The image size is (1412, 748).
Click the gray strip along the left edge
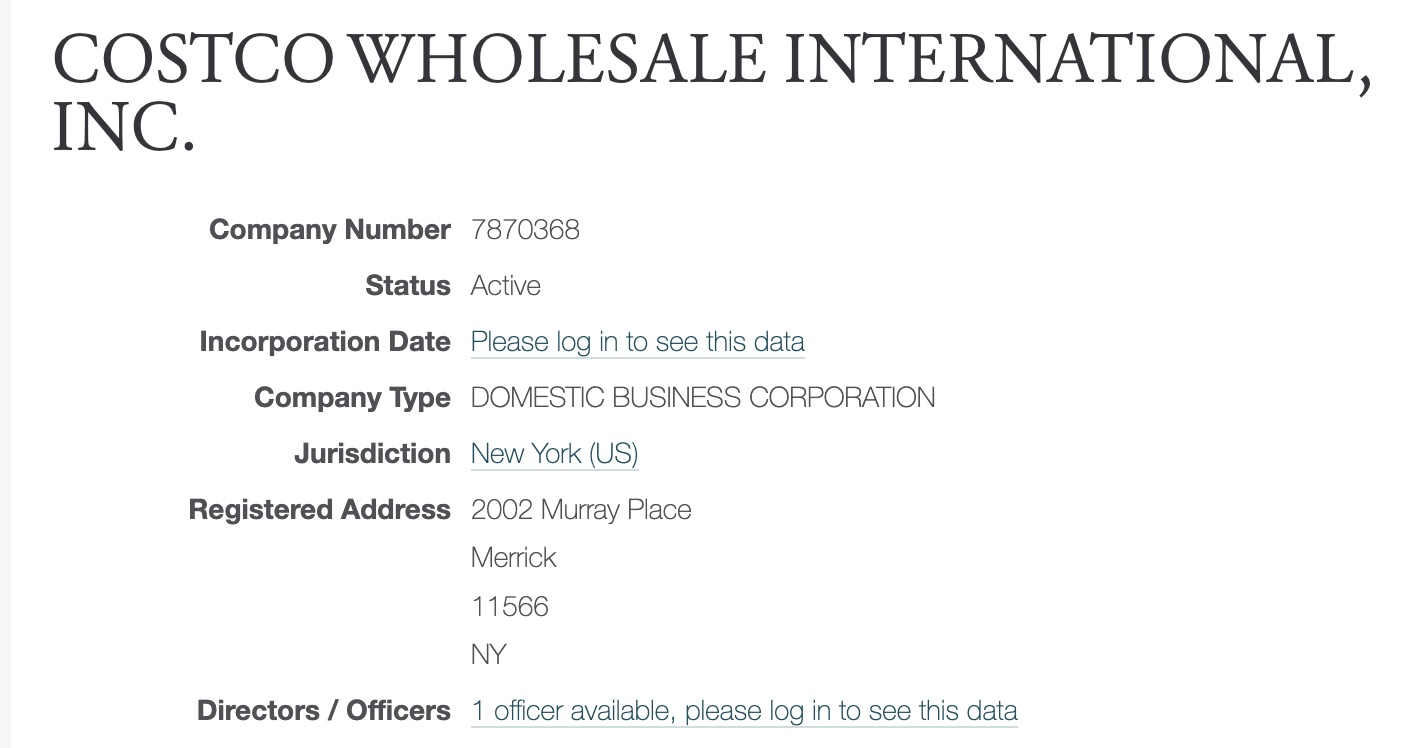(5, 400)
